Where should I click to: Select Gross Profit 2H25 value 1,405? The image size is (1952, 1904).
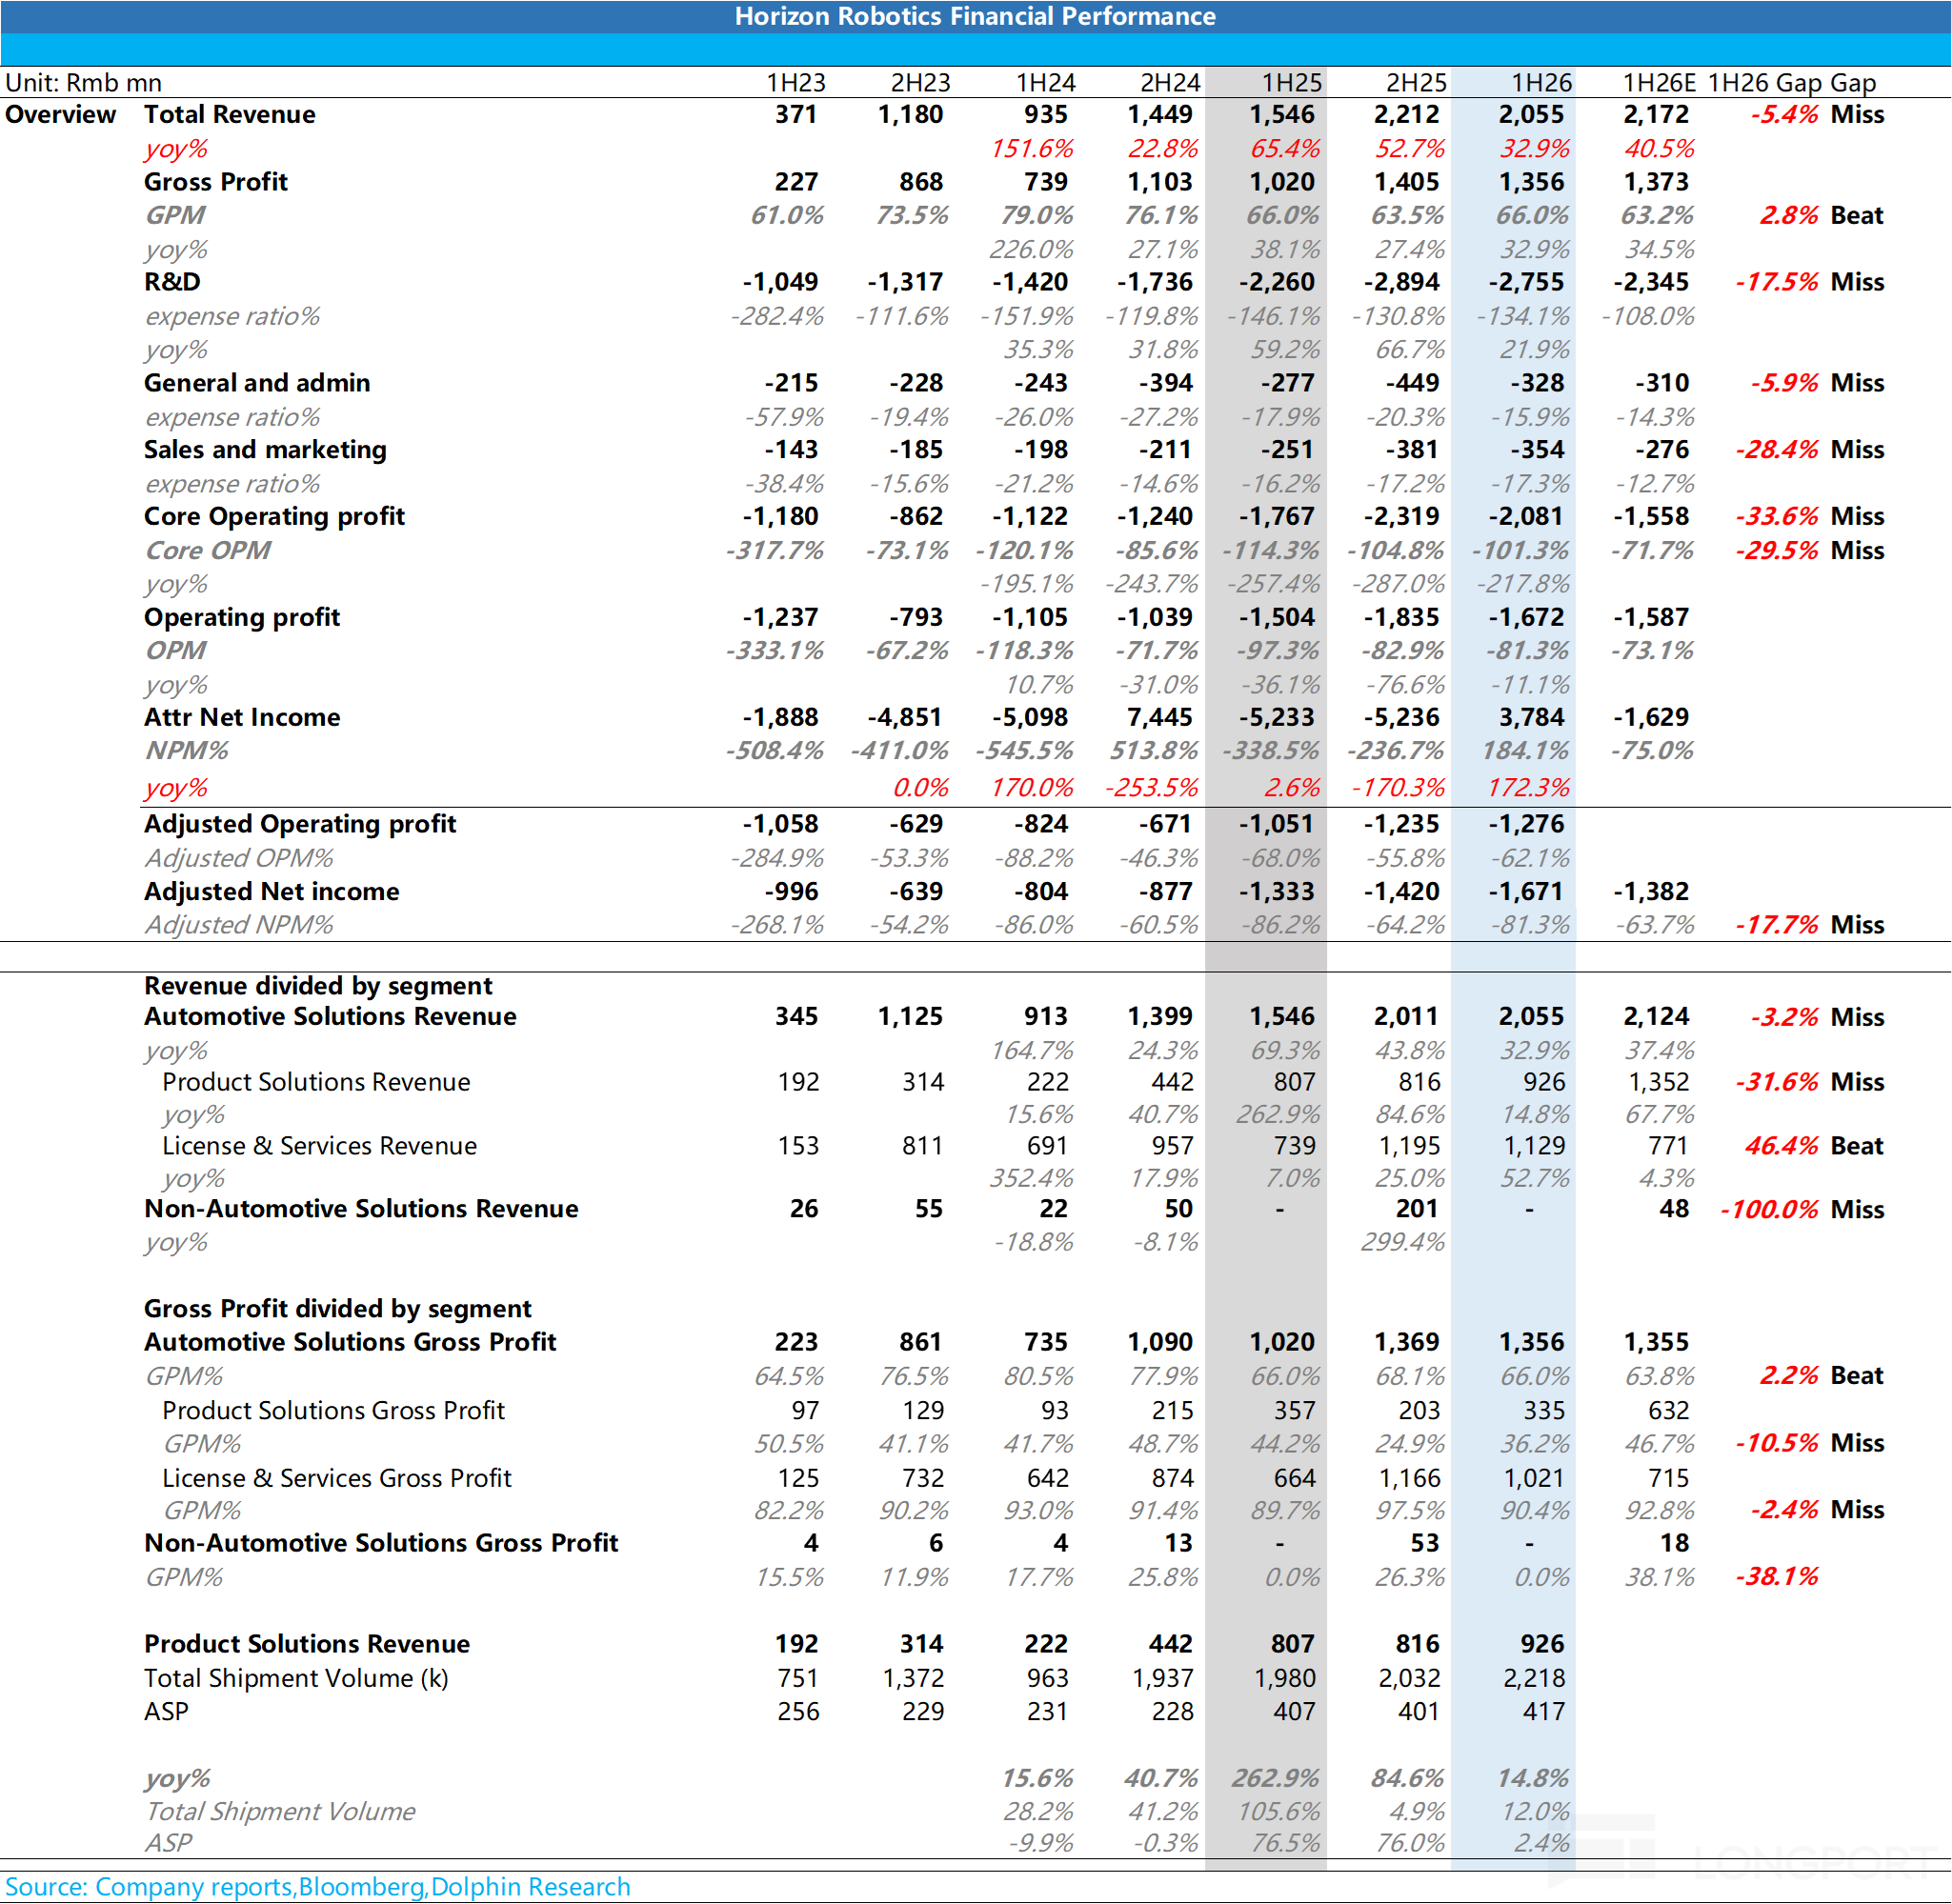tap(1406, 181)
